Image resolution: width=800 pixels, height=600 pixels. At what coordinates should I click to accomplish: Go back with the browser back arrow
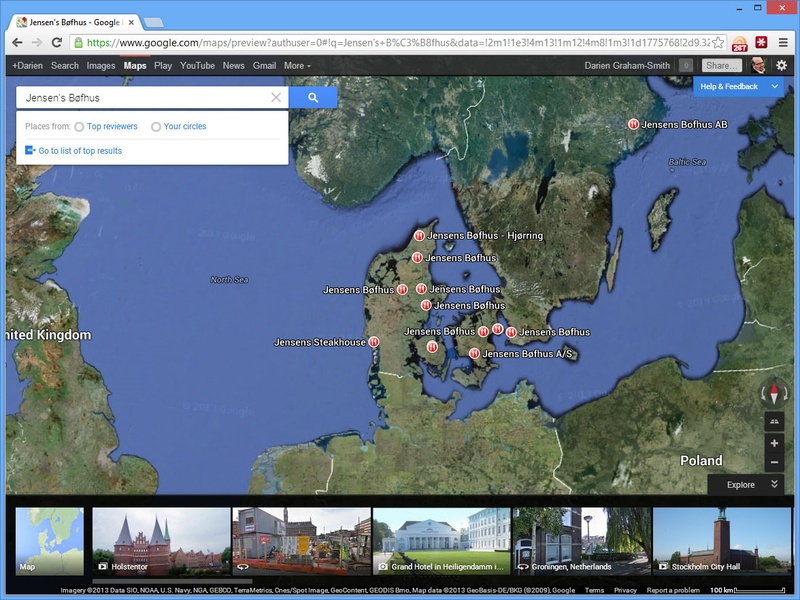pyautogui.click(x=17, y=43)
